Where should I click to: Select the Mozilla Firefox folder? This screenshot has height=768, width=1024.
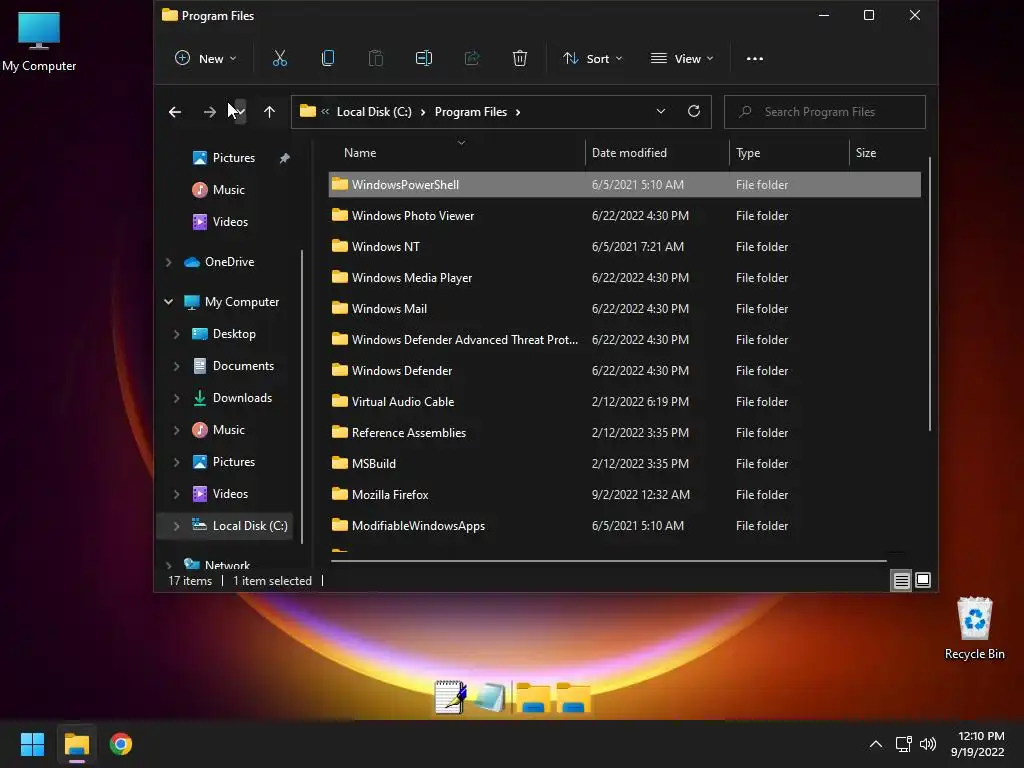coord(624,495)
